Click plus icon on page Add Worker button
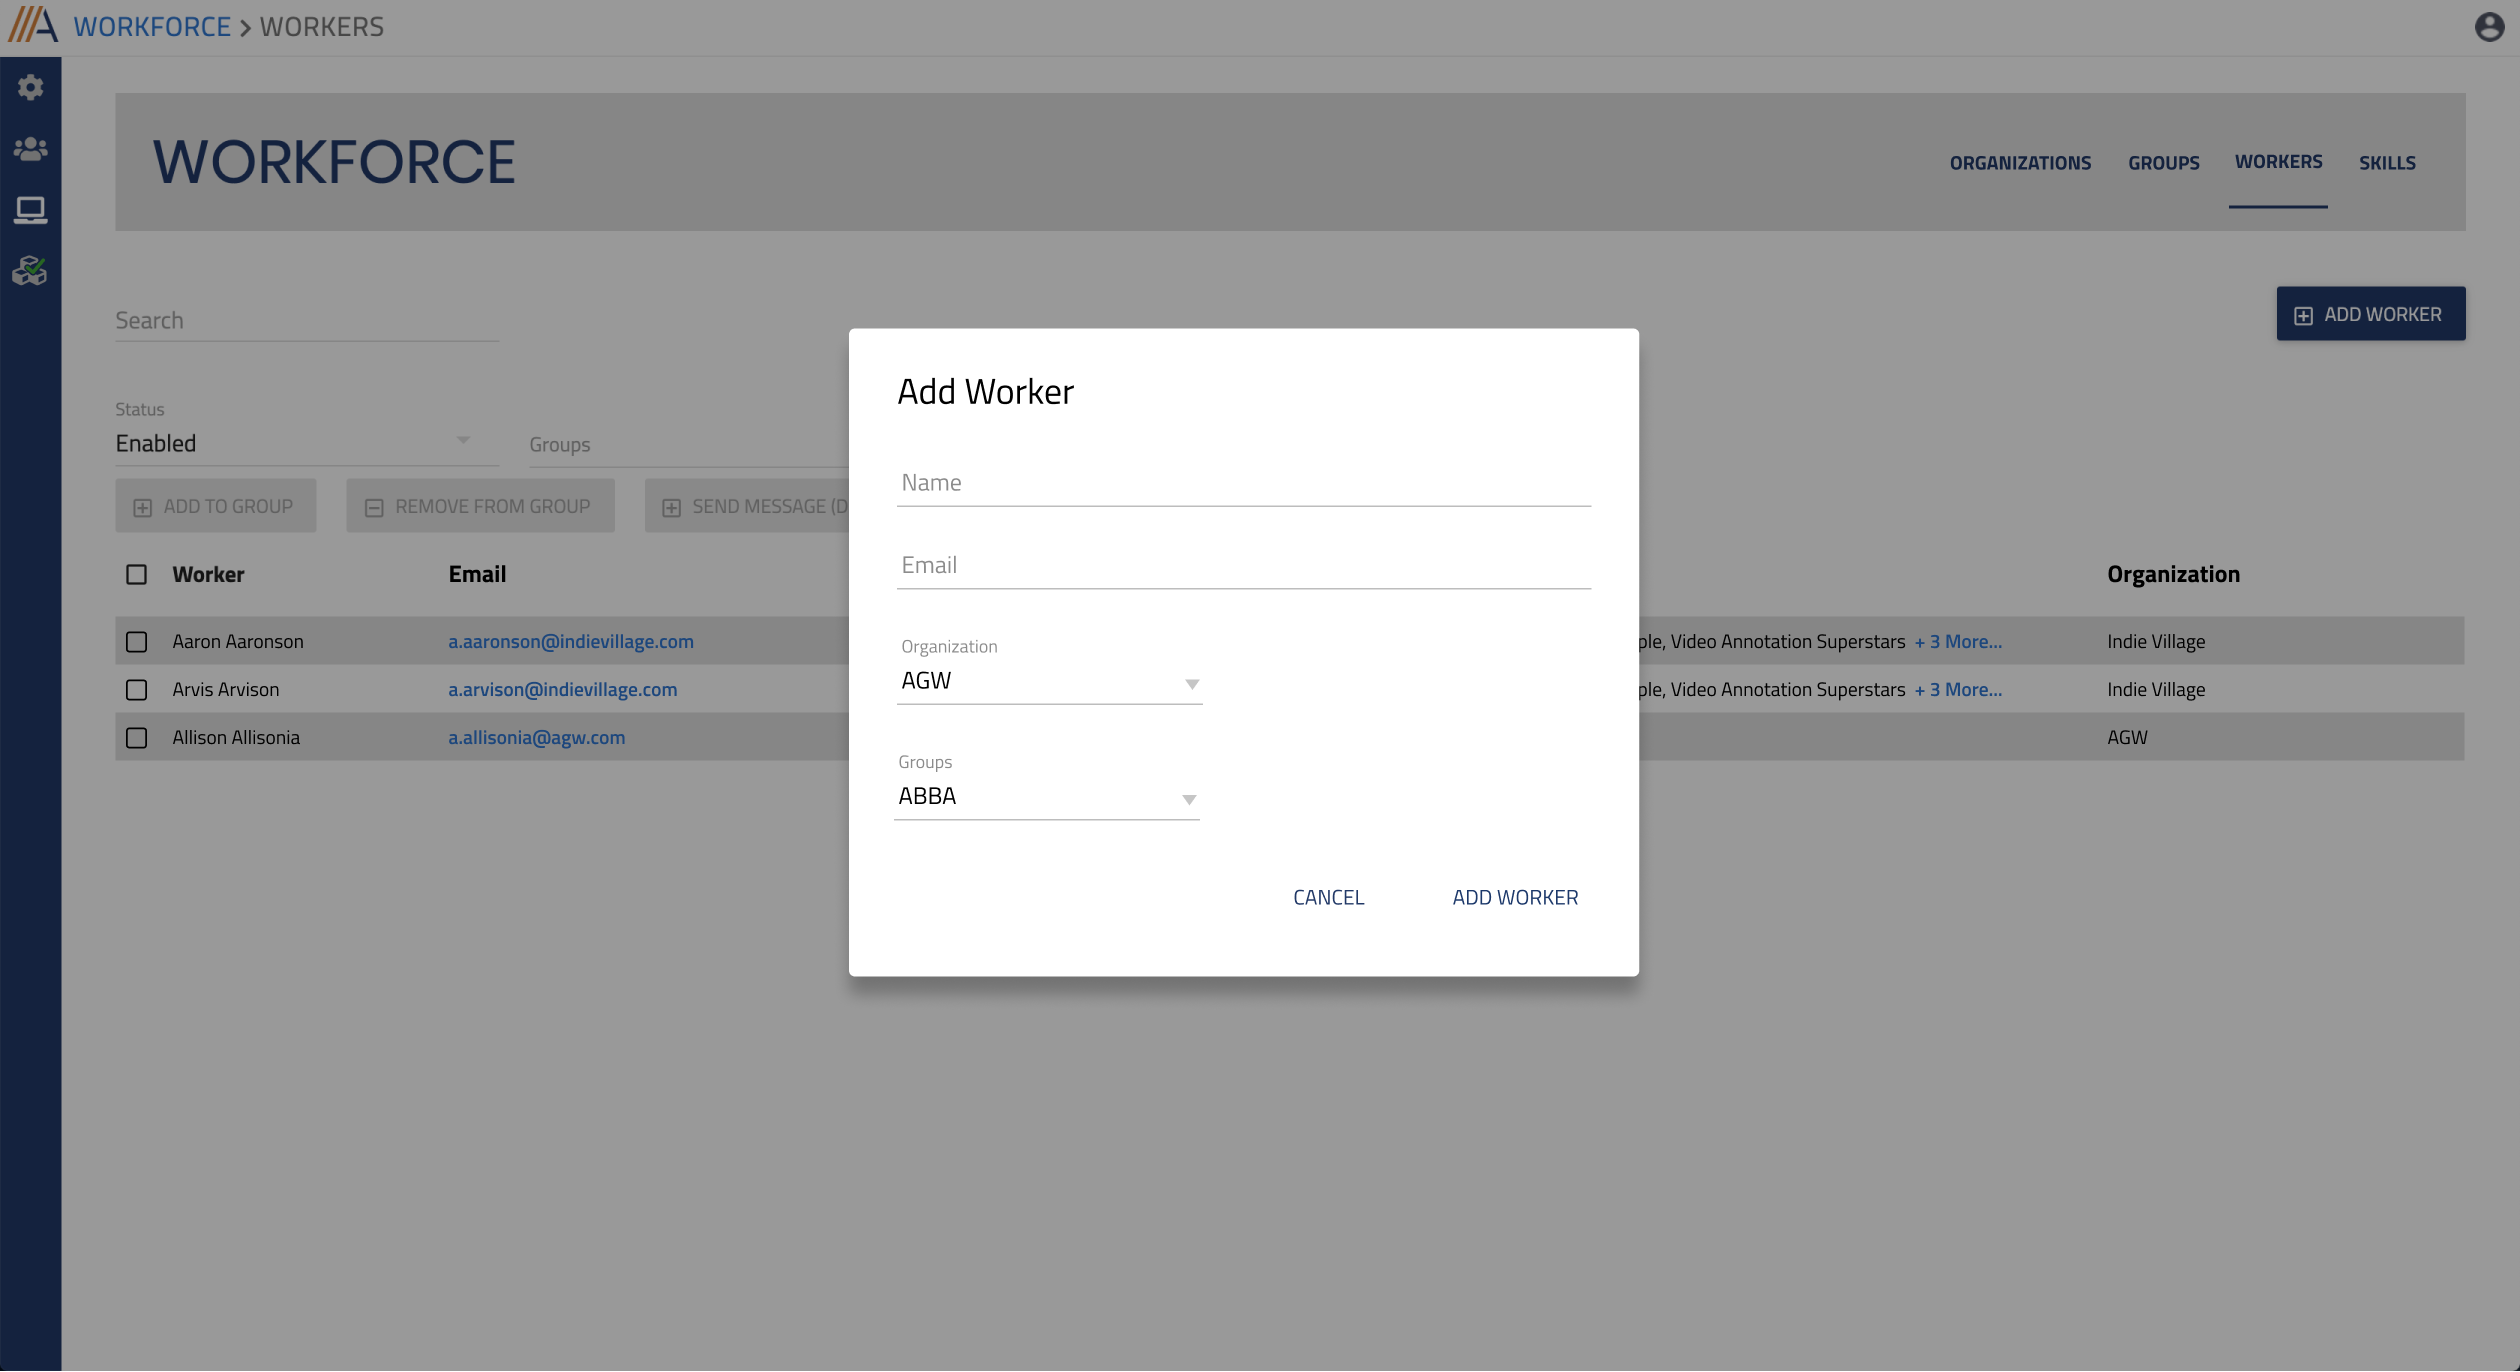 (2303, 315)
